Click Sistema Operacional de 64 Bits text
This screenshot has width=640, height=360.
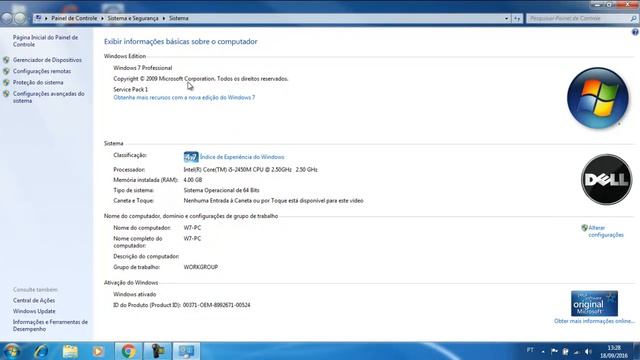(x=221, y=190)
